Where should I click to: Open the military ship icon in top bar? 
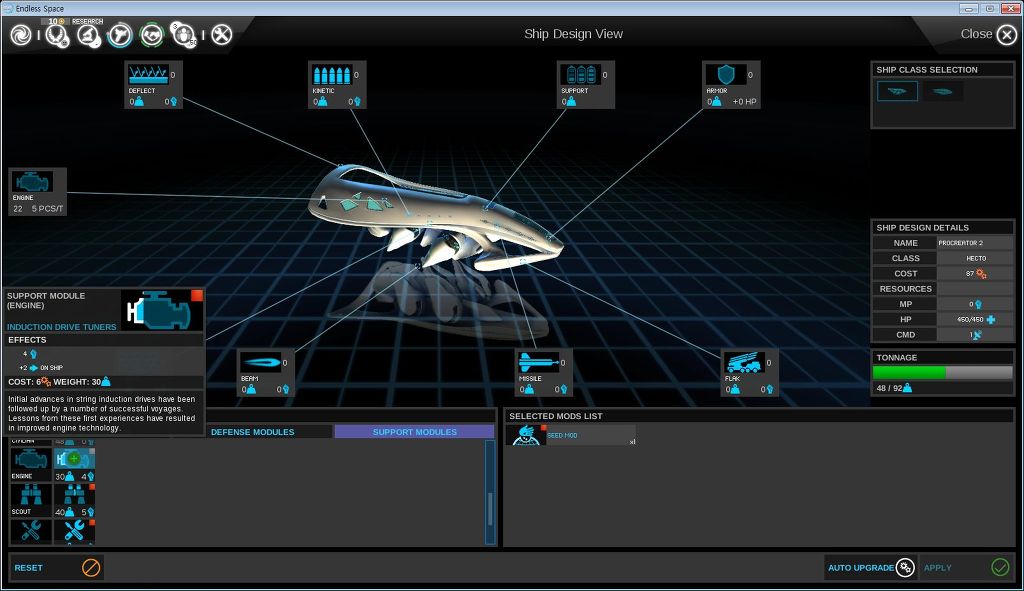pos(120,35)
